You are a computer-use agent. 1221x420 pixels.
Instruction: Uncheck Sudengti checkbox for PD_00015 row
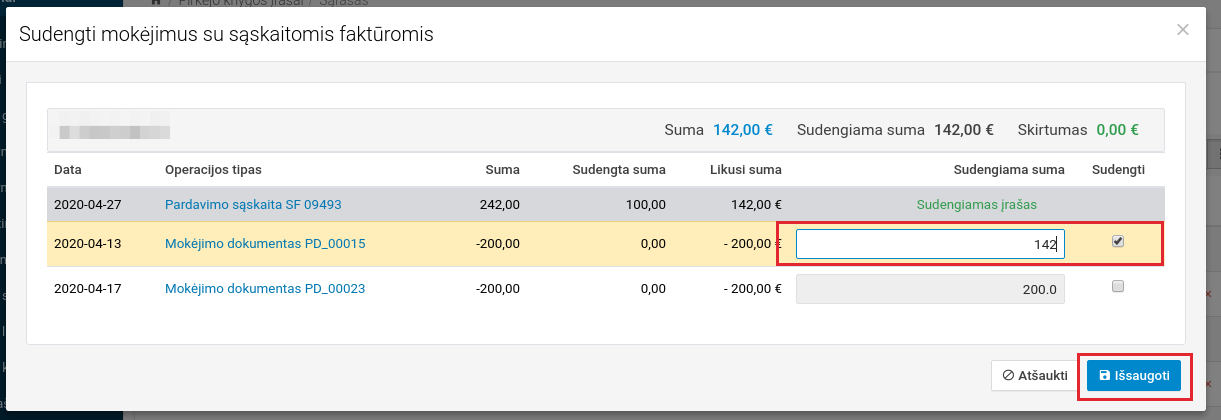pyautogui.click(x=1118, y=241)
